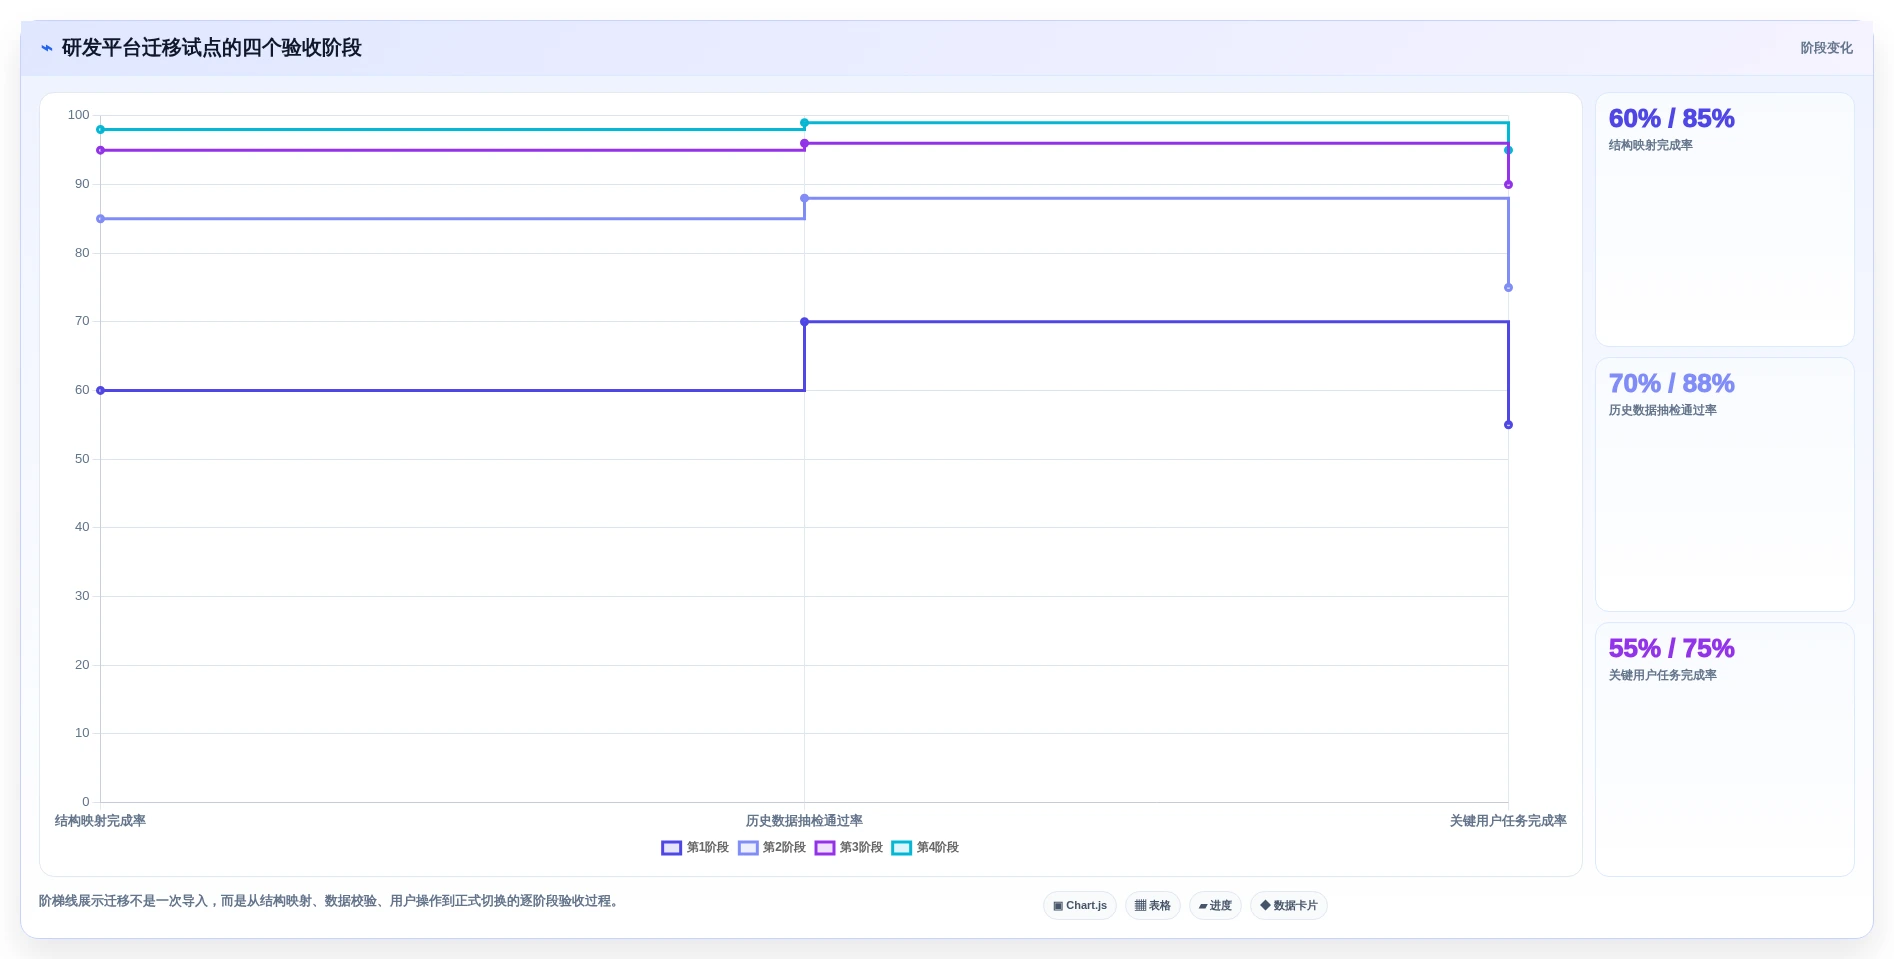
Task: Click 第4阶段 data point at 98 on left
Action: pos(100,130)
